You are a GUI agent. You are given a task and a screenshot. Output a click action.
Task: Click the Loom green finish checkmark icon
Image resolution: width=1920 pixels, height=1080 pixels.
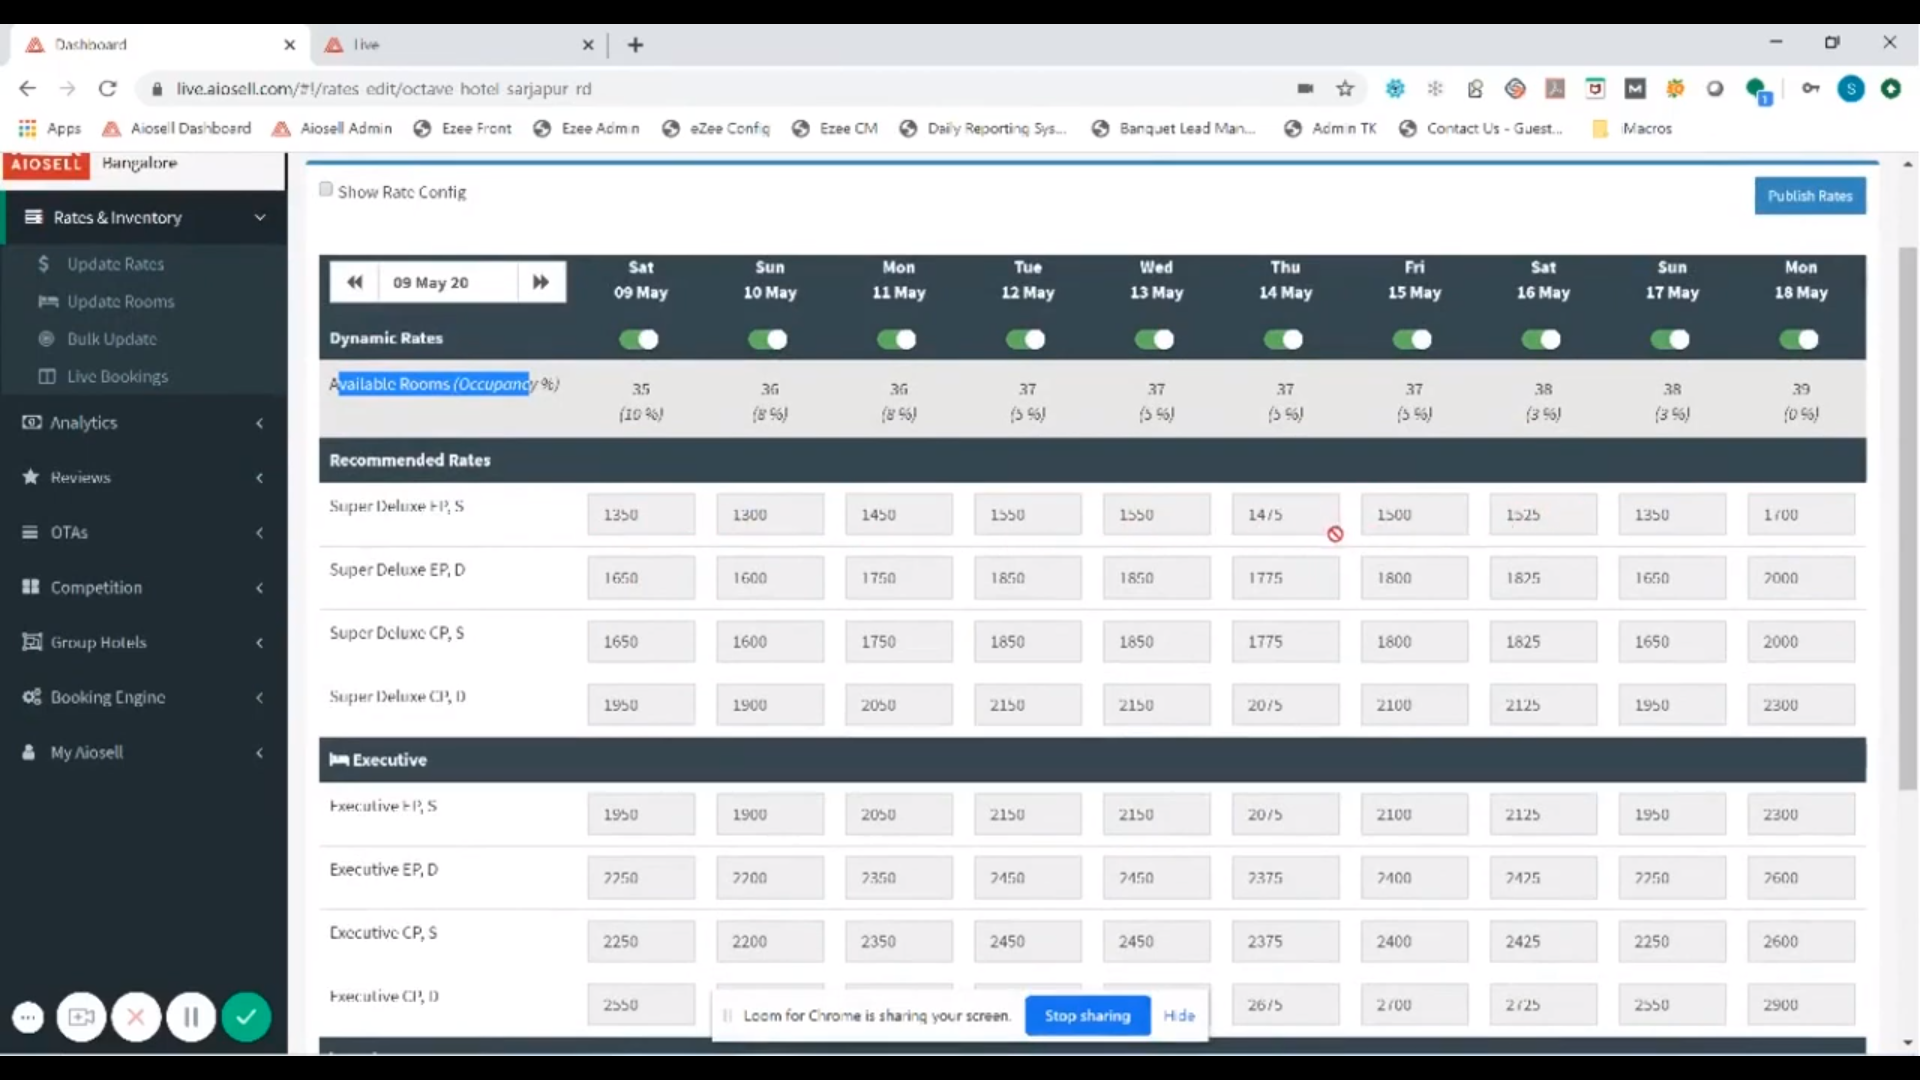[x=246, y=1018]
